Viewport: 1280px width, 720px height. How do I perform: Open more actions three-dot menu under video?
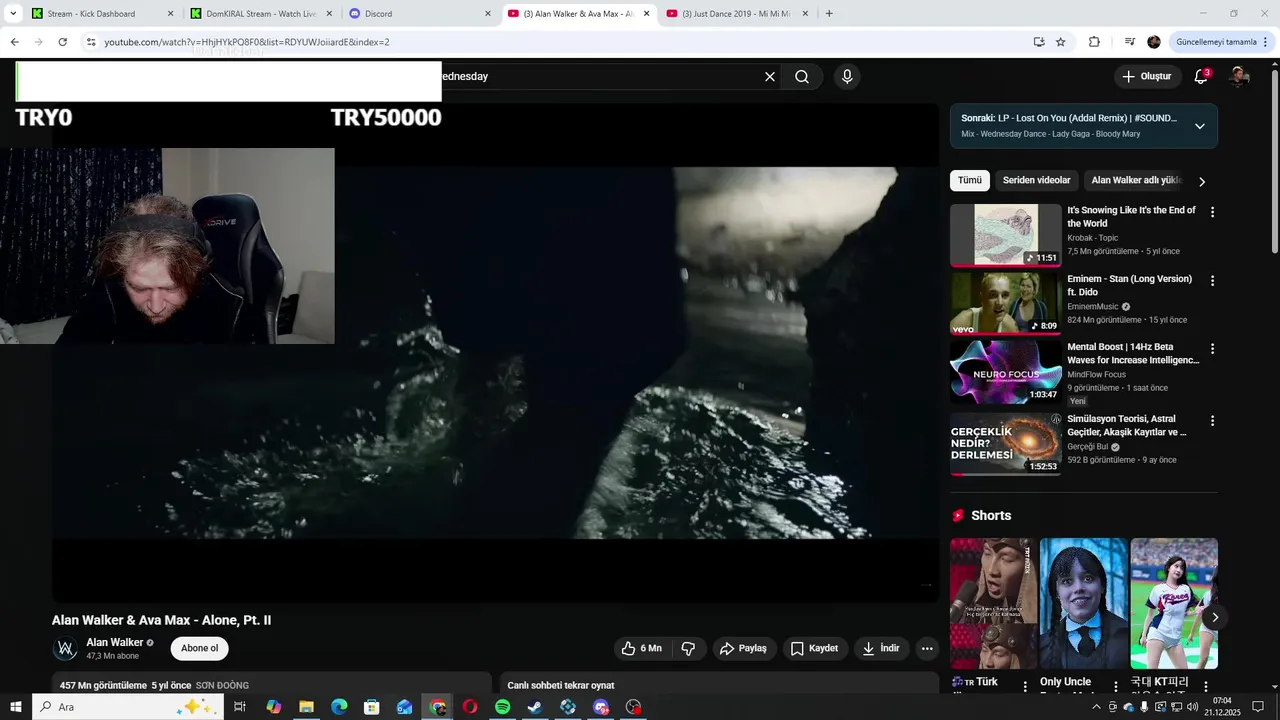tap(927, 648)
